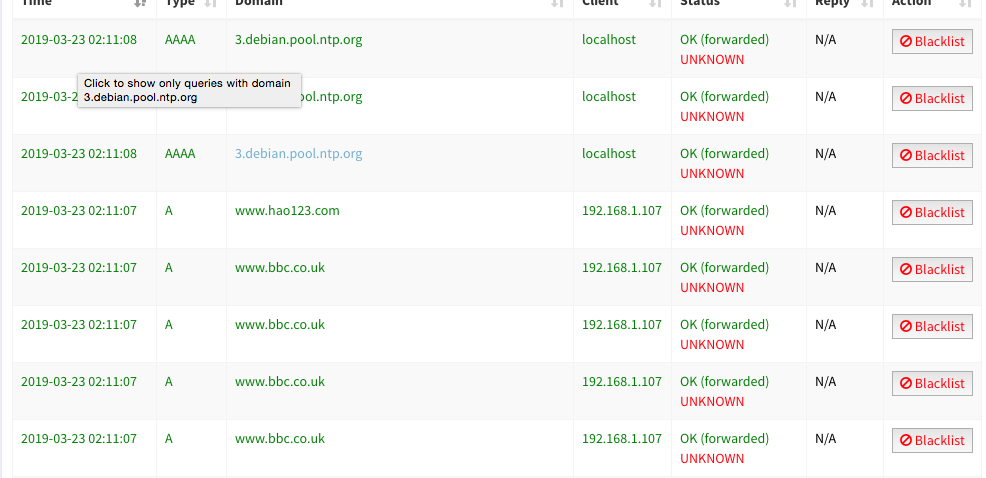Click query type A in www.hao123.com row

[x=169, y=211]
